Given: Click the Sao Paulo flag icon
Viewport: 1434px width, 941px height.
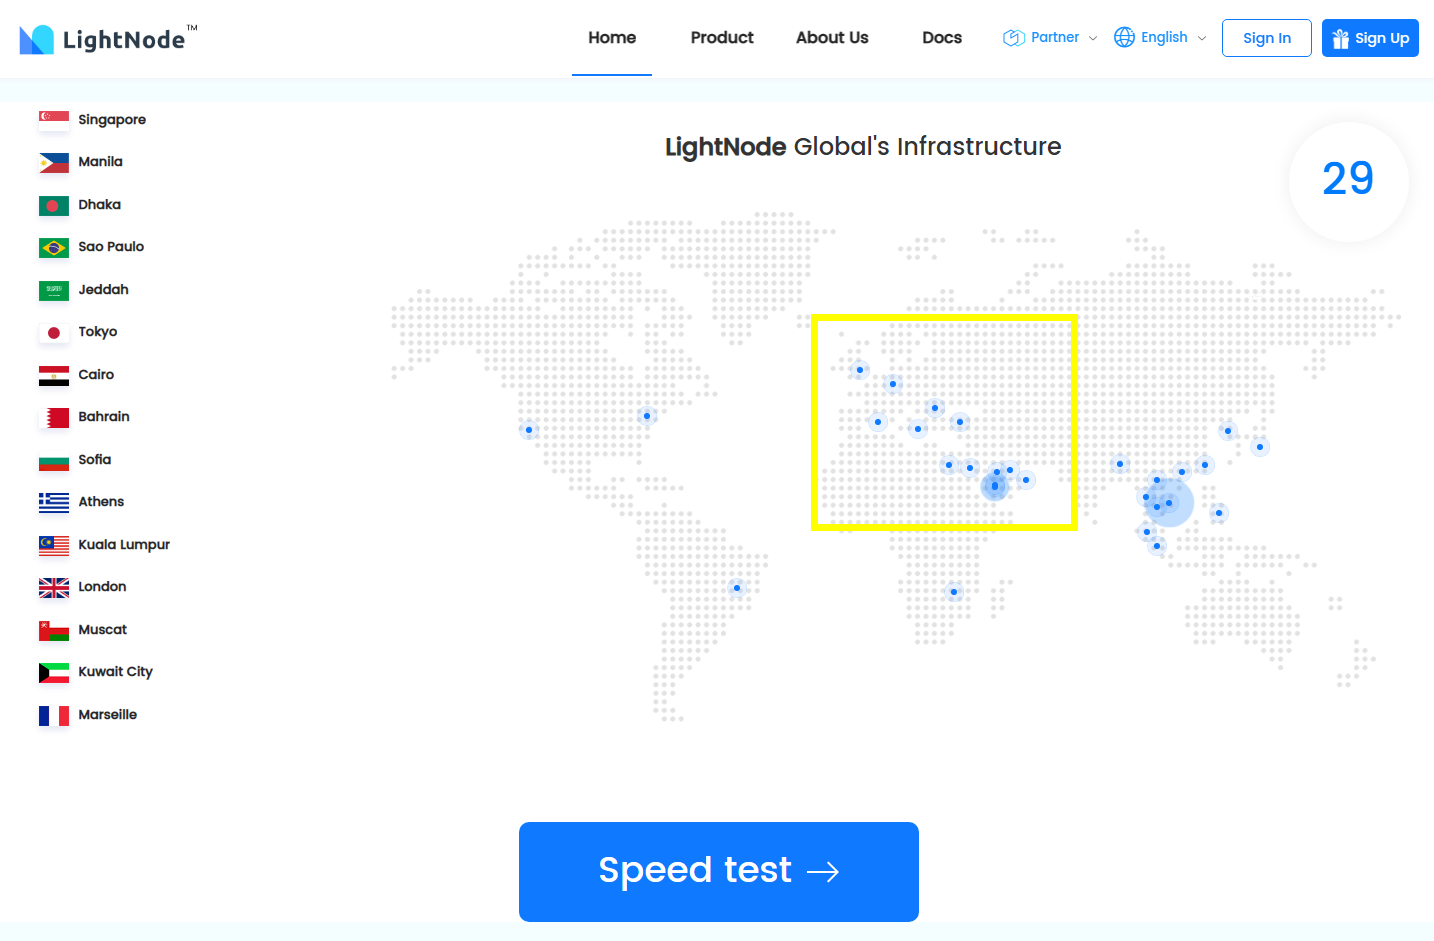Looking at the screenshot, I should pos(53,247).
